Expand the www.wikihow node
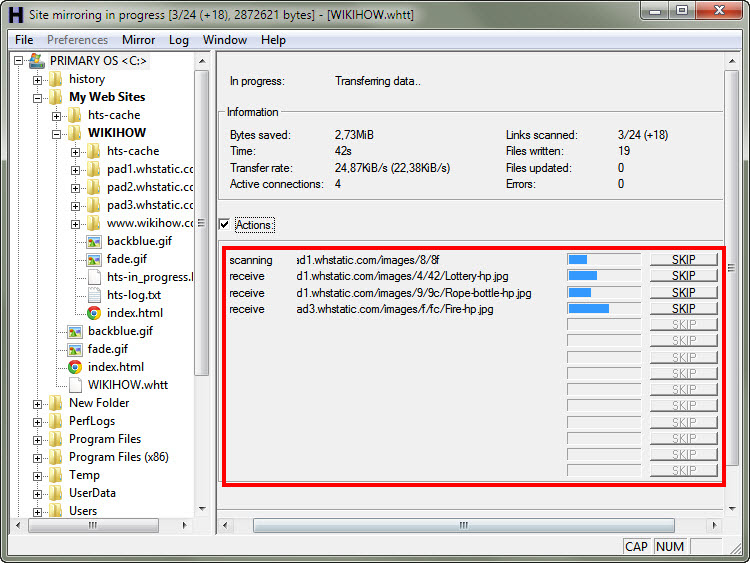The width and height of the screenshot is (750, 563). (x=75, y=224)
